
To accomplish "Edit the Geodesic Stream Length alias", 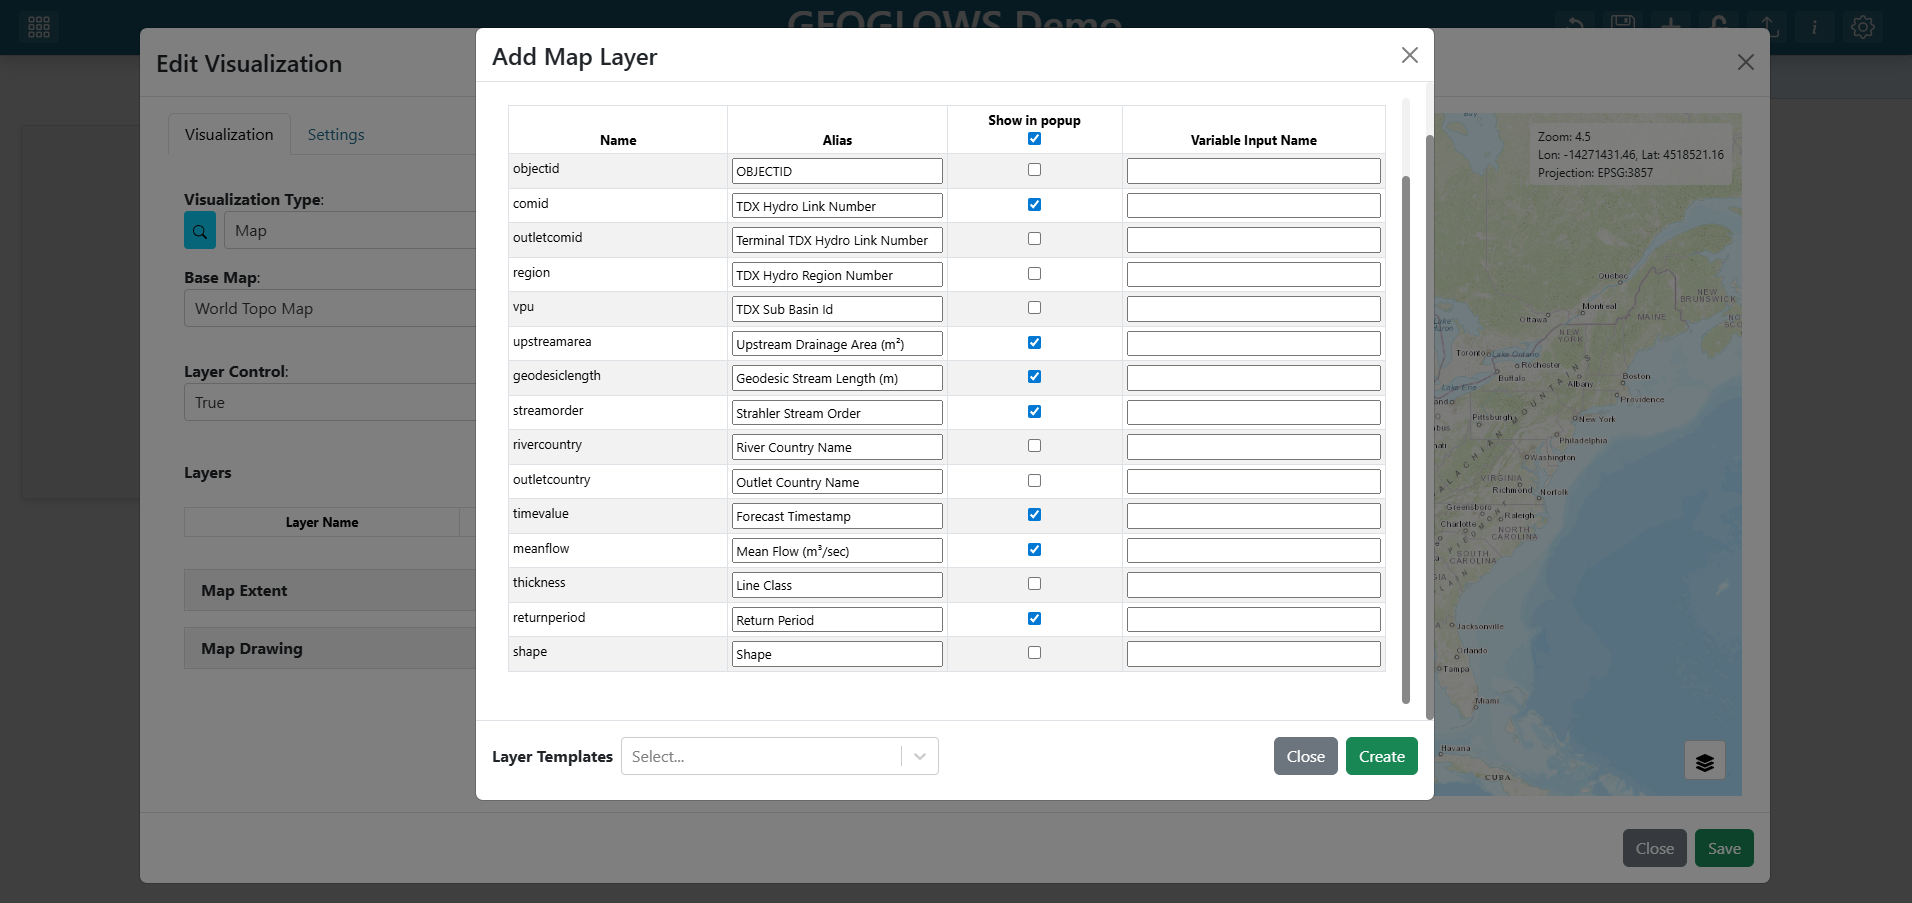I will pos(837,378).
